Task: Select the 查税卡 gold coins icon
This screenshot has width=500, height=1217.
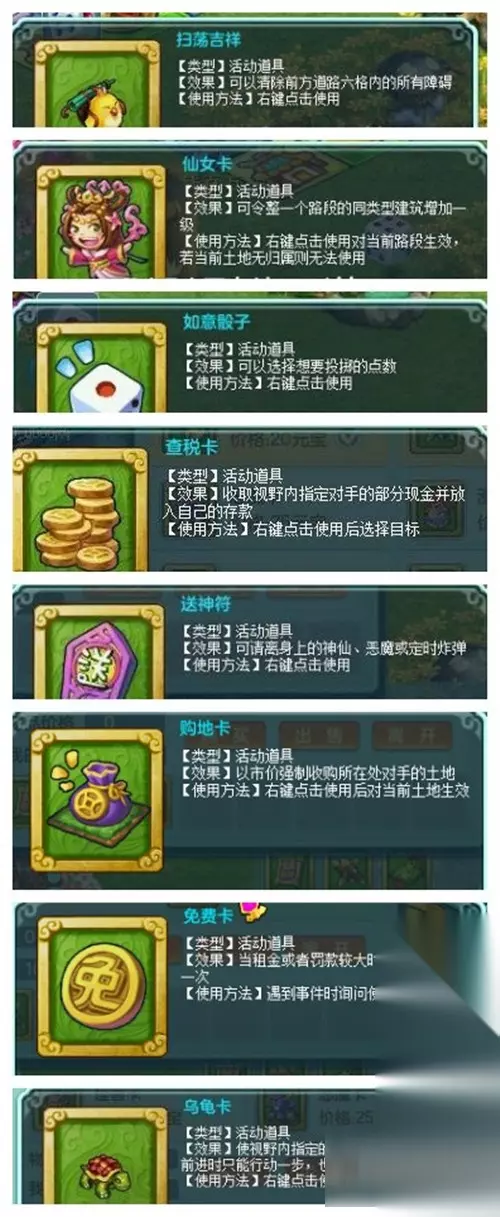Action: pos(79,512)
